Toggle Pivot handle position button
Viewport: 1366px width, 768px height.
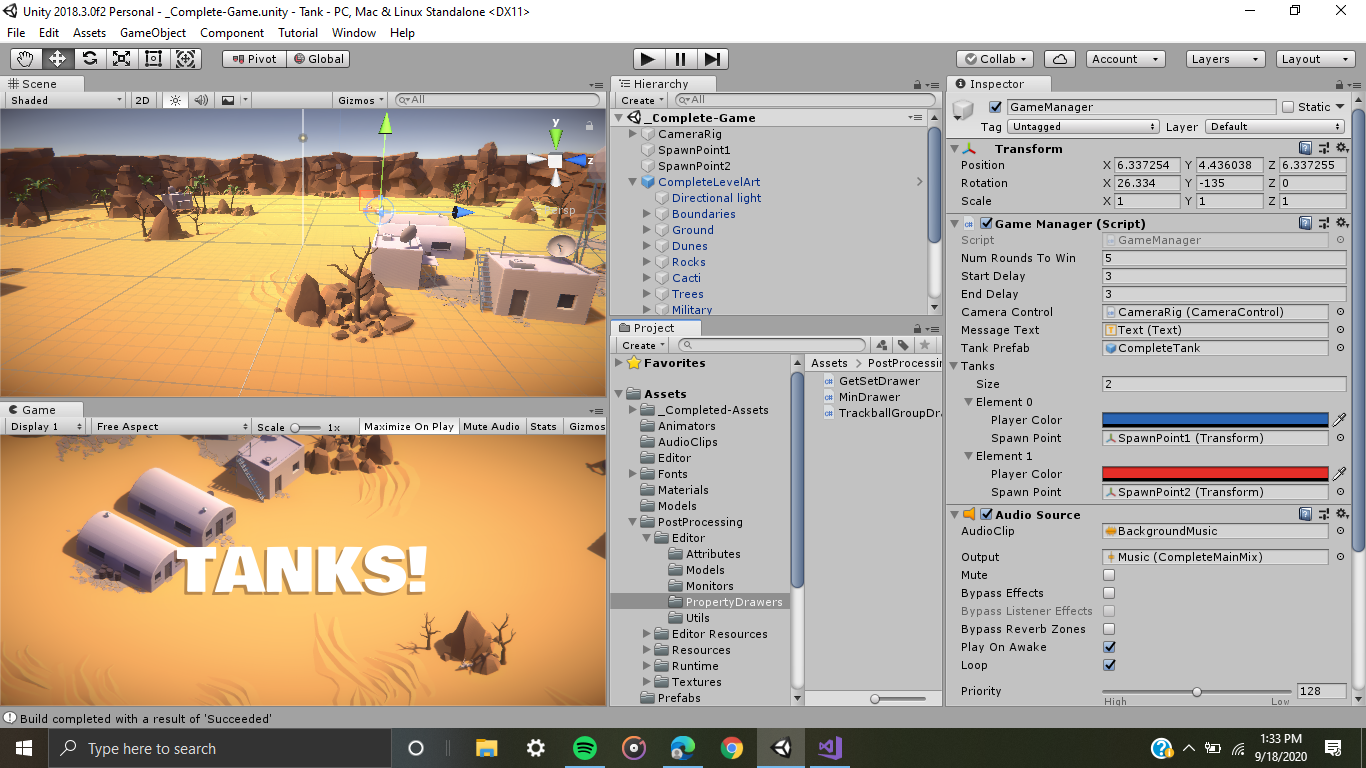click(x=254, y=59)
